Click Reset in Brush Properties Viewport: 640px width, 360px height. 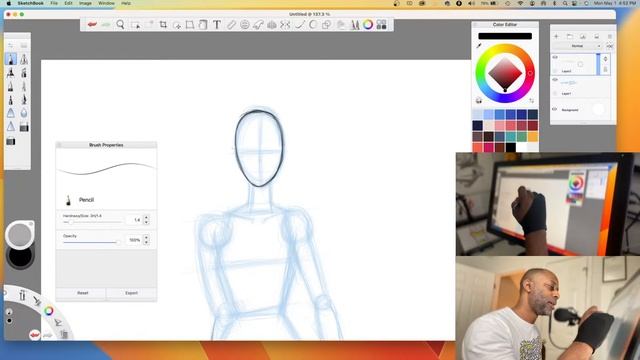(82, 293)
